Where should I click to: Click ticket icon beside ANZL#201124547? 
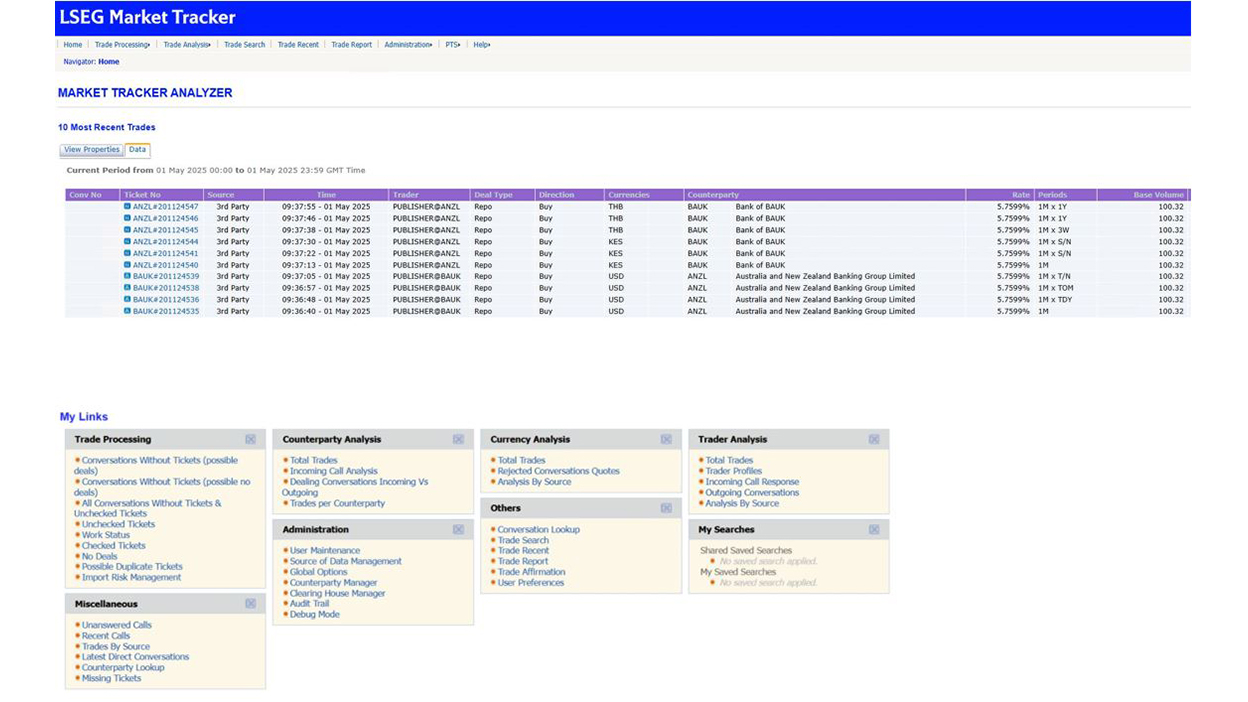coord(128,206)
